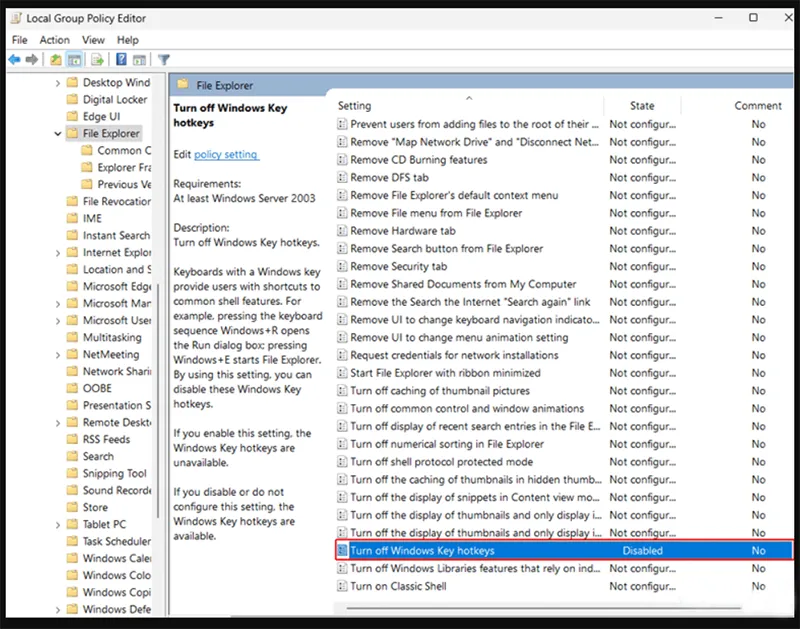800x629 pixels.
Task: Open the View menu
Action: pyautogui.click(x=93, y=40)
